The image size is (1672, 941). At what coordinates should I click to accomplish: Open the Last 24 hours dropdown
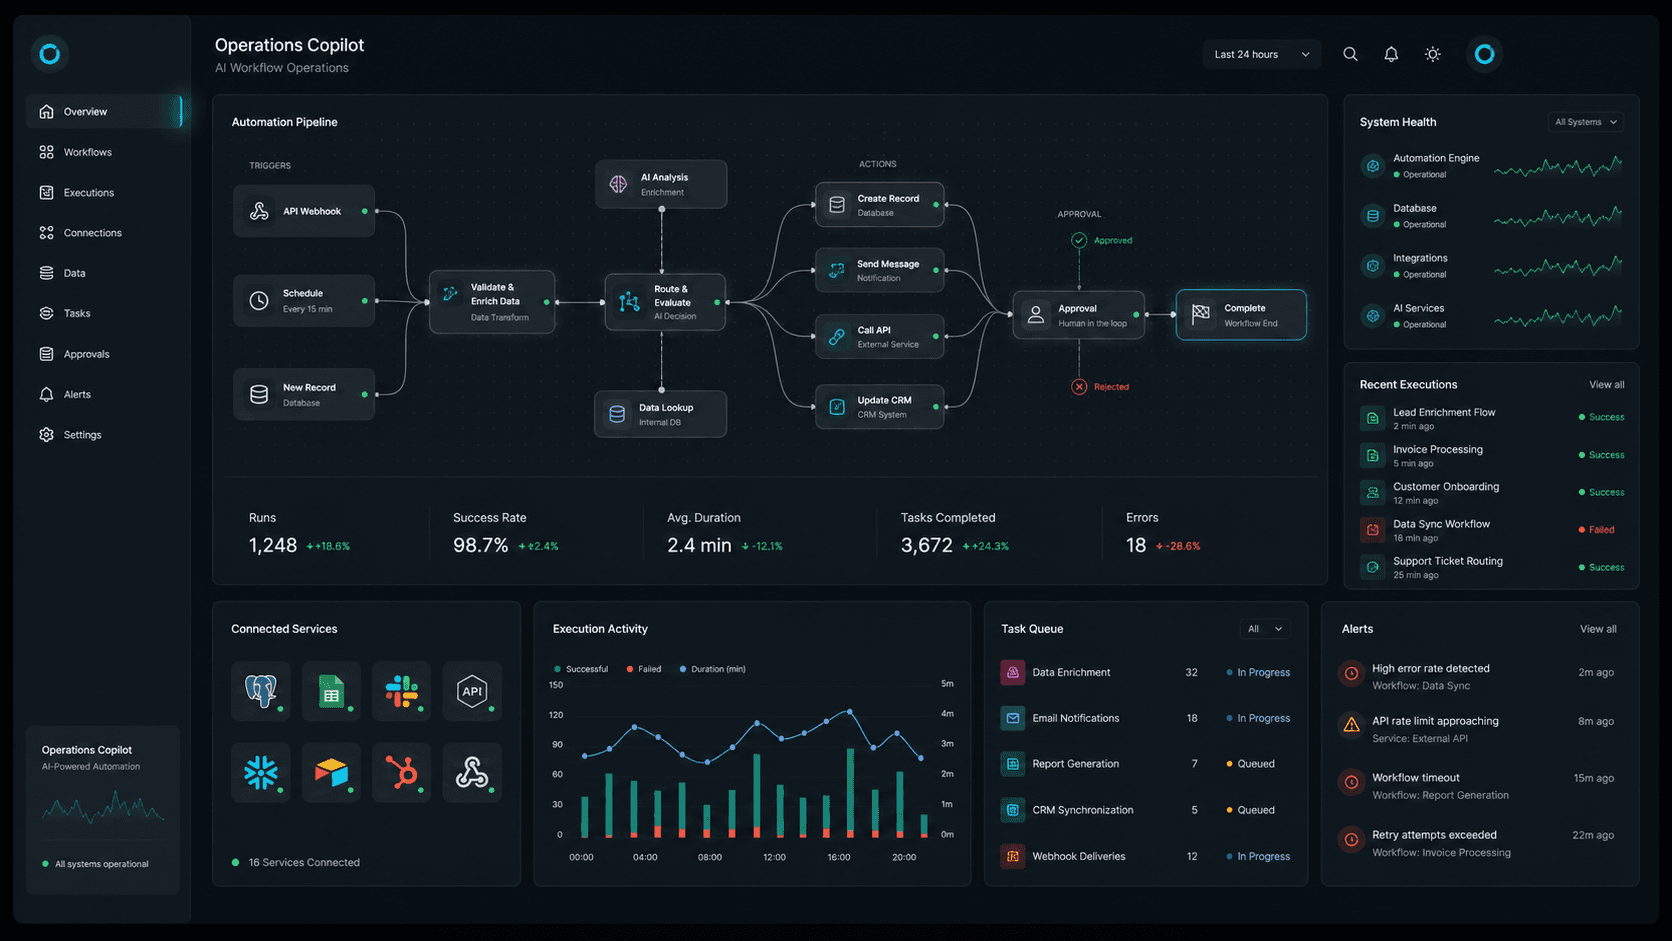coord(1261,54)
